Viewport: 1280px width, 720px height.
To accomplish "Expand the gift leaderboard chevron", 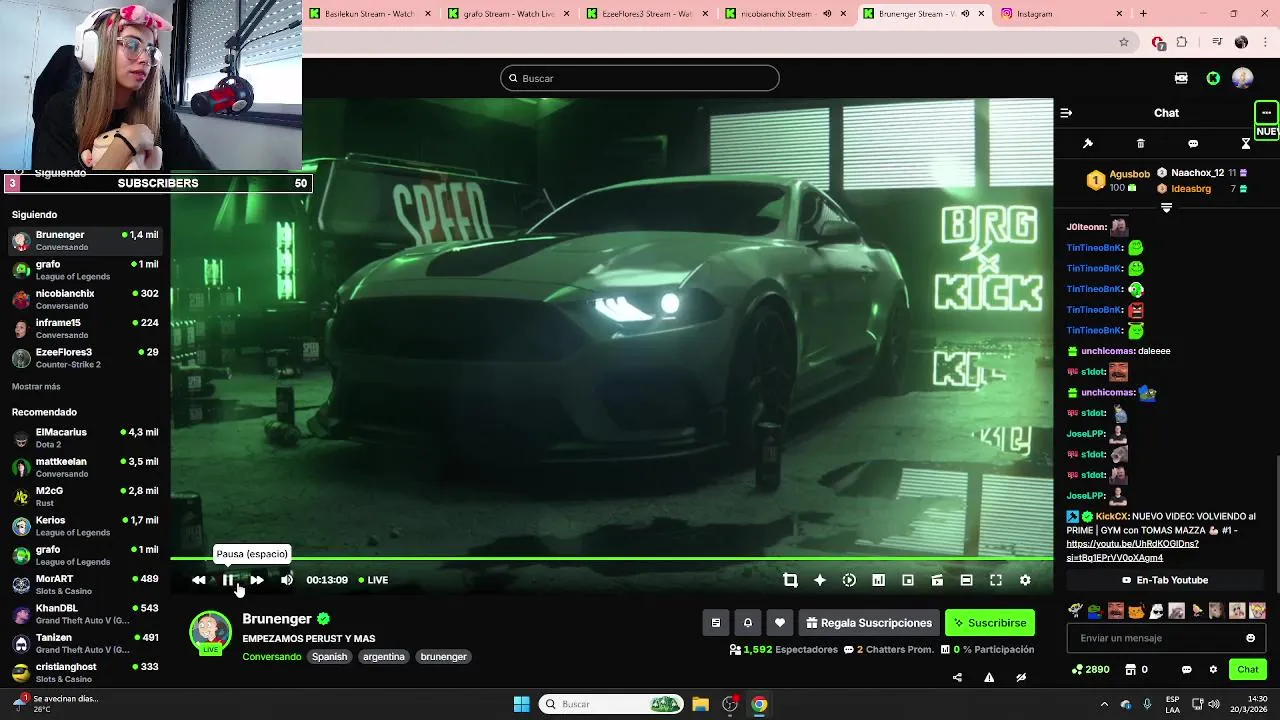I will click(1166, 207).
